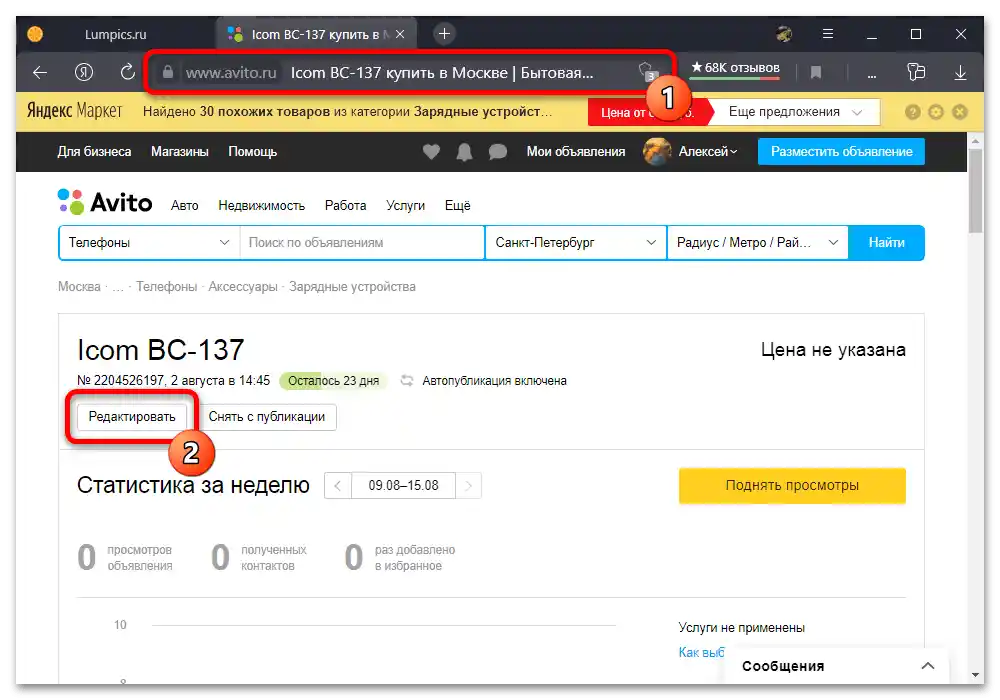The image size is (1000, 700).
Task: Expand the Еще предложения dropdown
Action: pos(795,112)
